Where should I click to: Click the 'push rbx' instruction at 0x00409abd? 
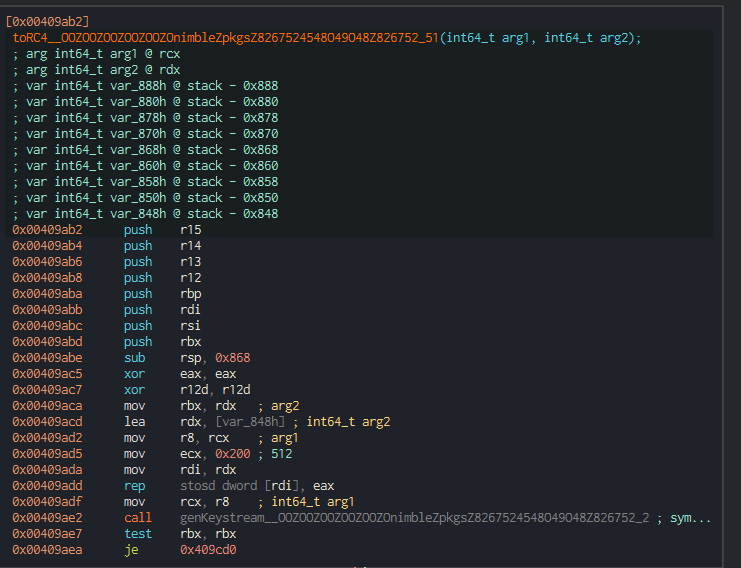[163, 342]
